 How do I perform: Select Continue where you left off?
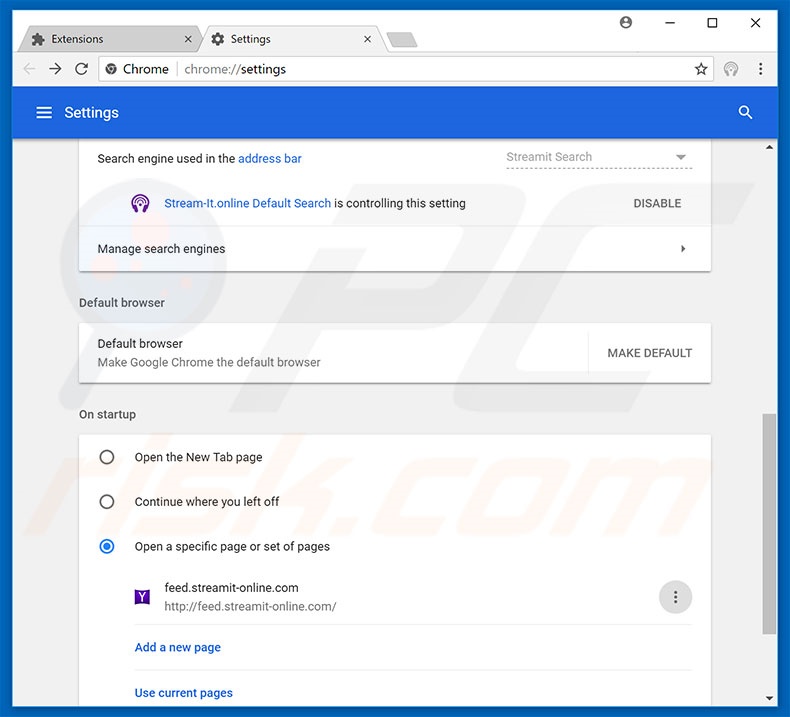click(x=107, y=501)
